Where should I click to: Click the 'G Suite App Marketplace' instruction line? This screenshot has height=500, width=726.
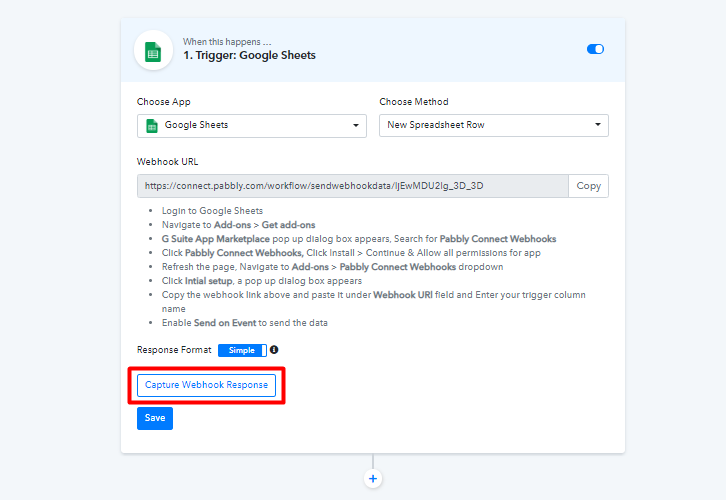359,239
